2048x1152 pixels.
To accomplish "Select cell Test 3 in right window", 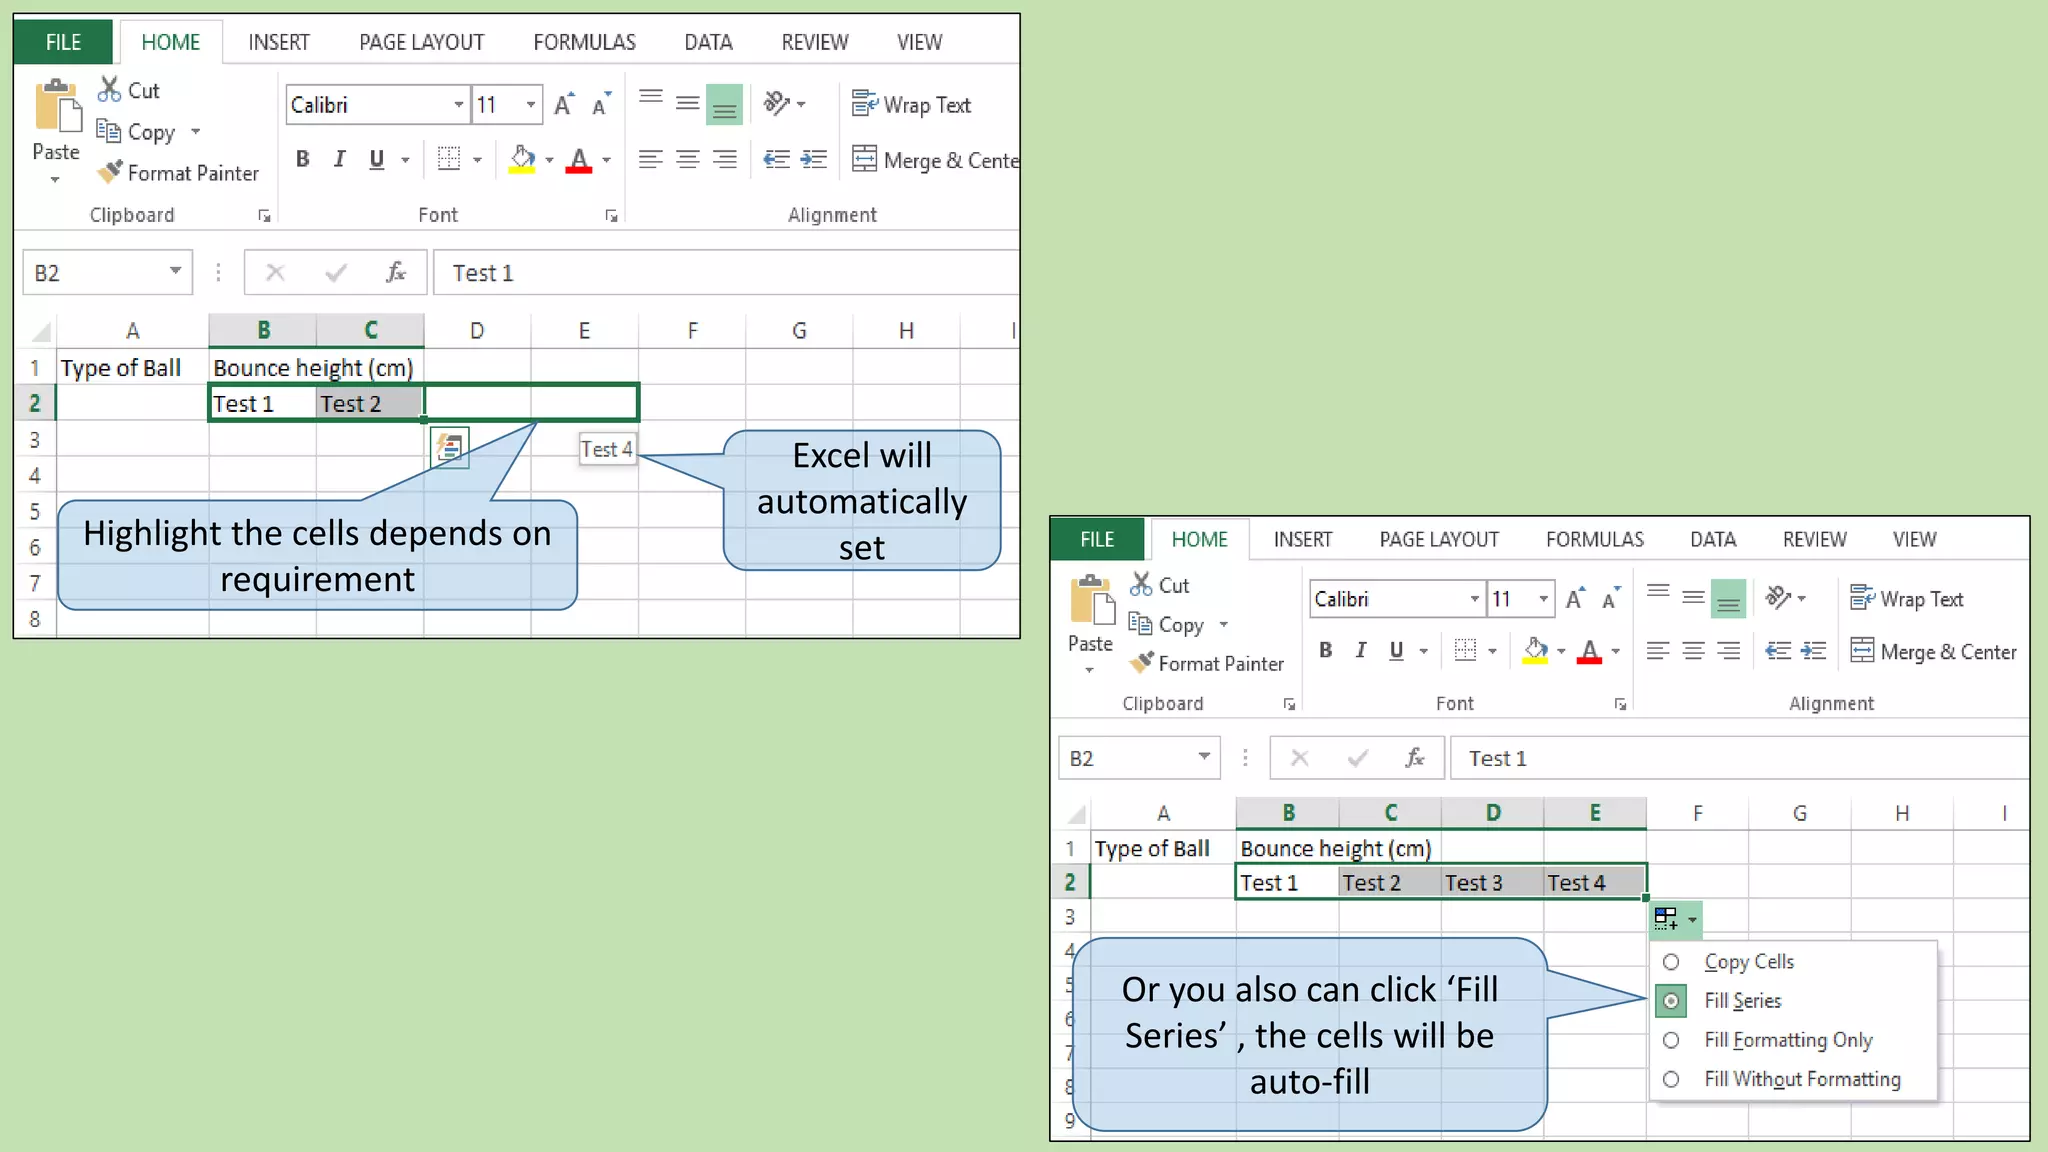I will pyautogui.click(x=1492, y=882).
